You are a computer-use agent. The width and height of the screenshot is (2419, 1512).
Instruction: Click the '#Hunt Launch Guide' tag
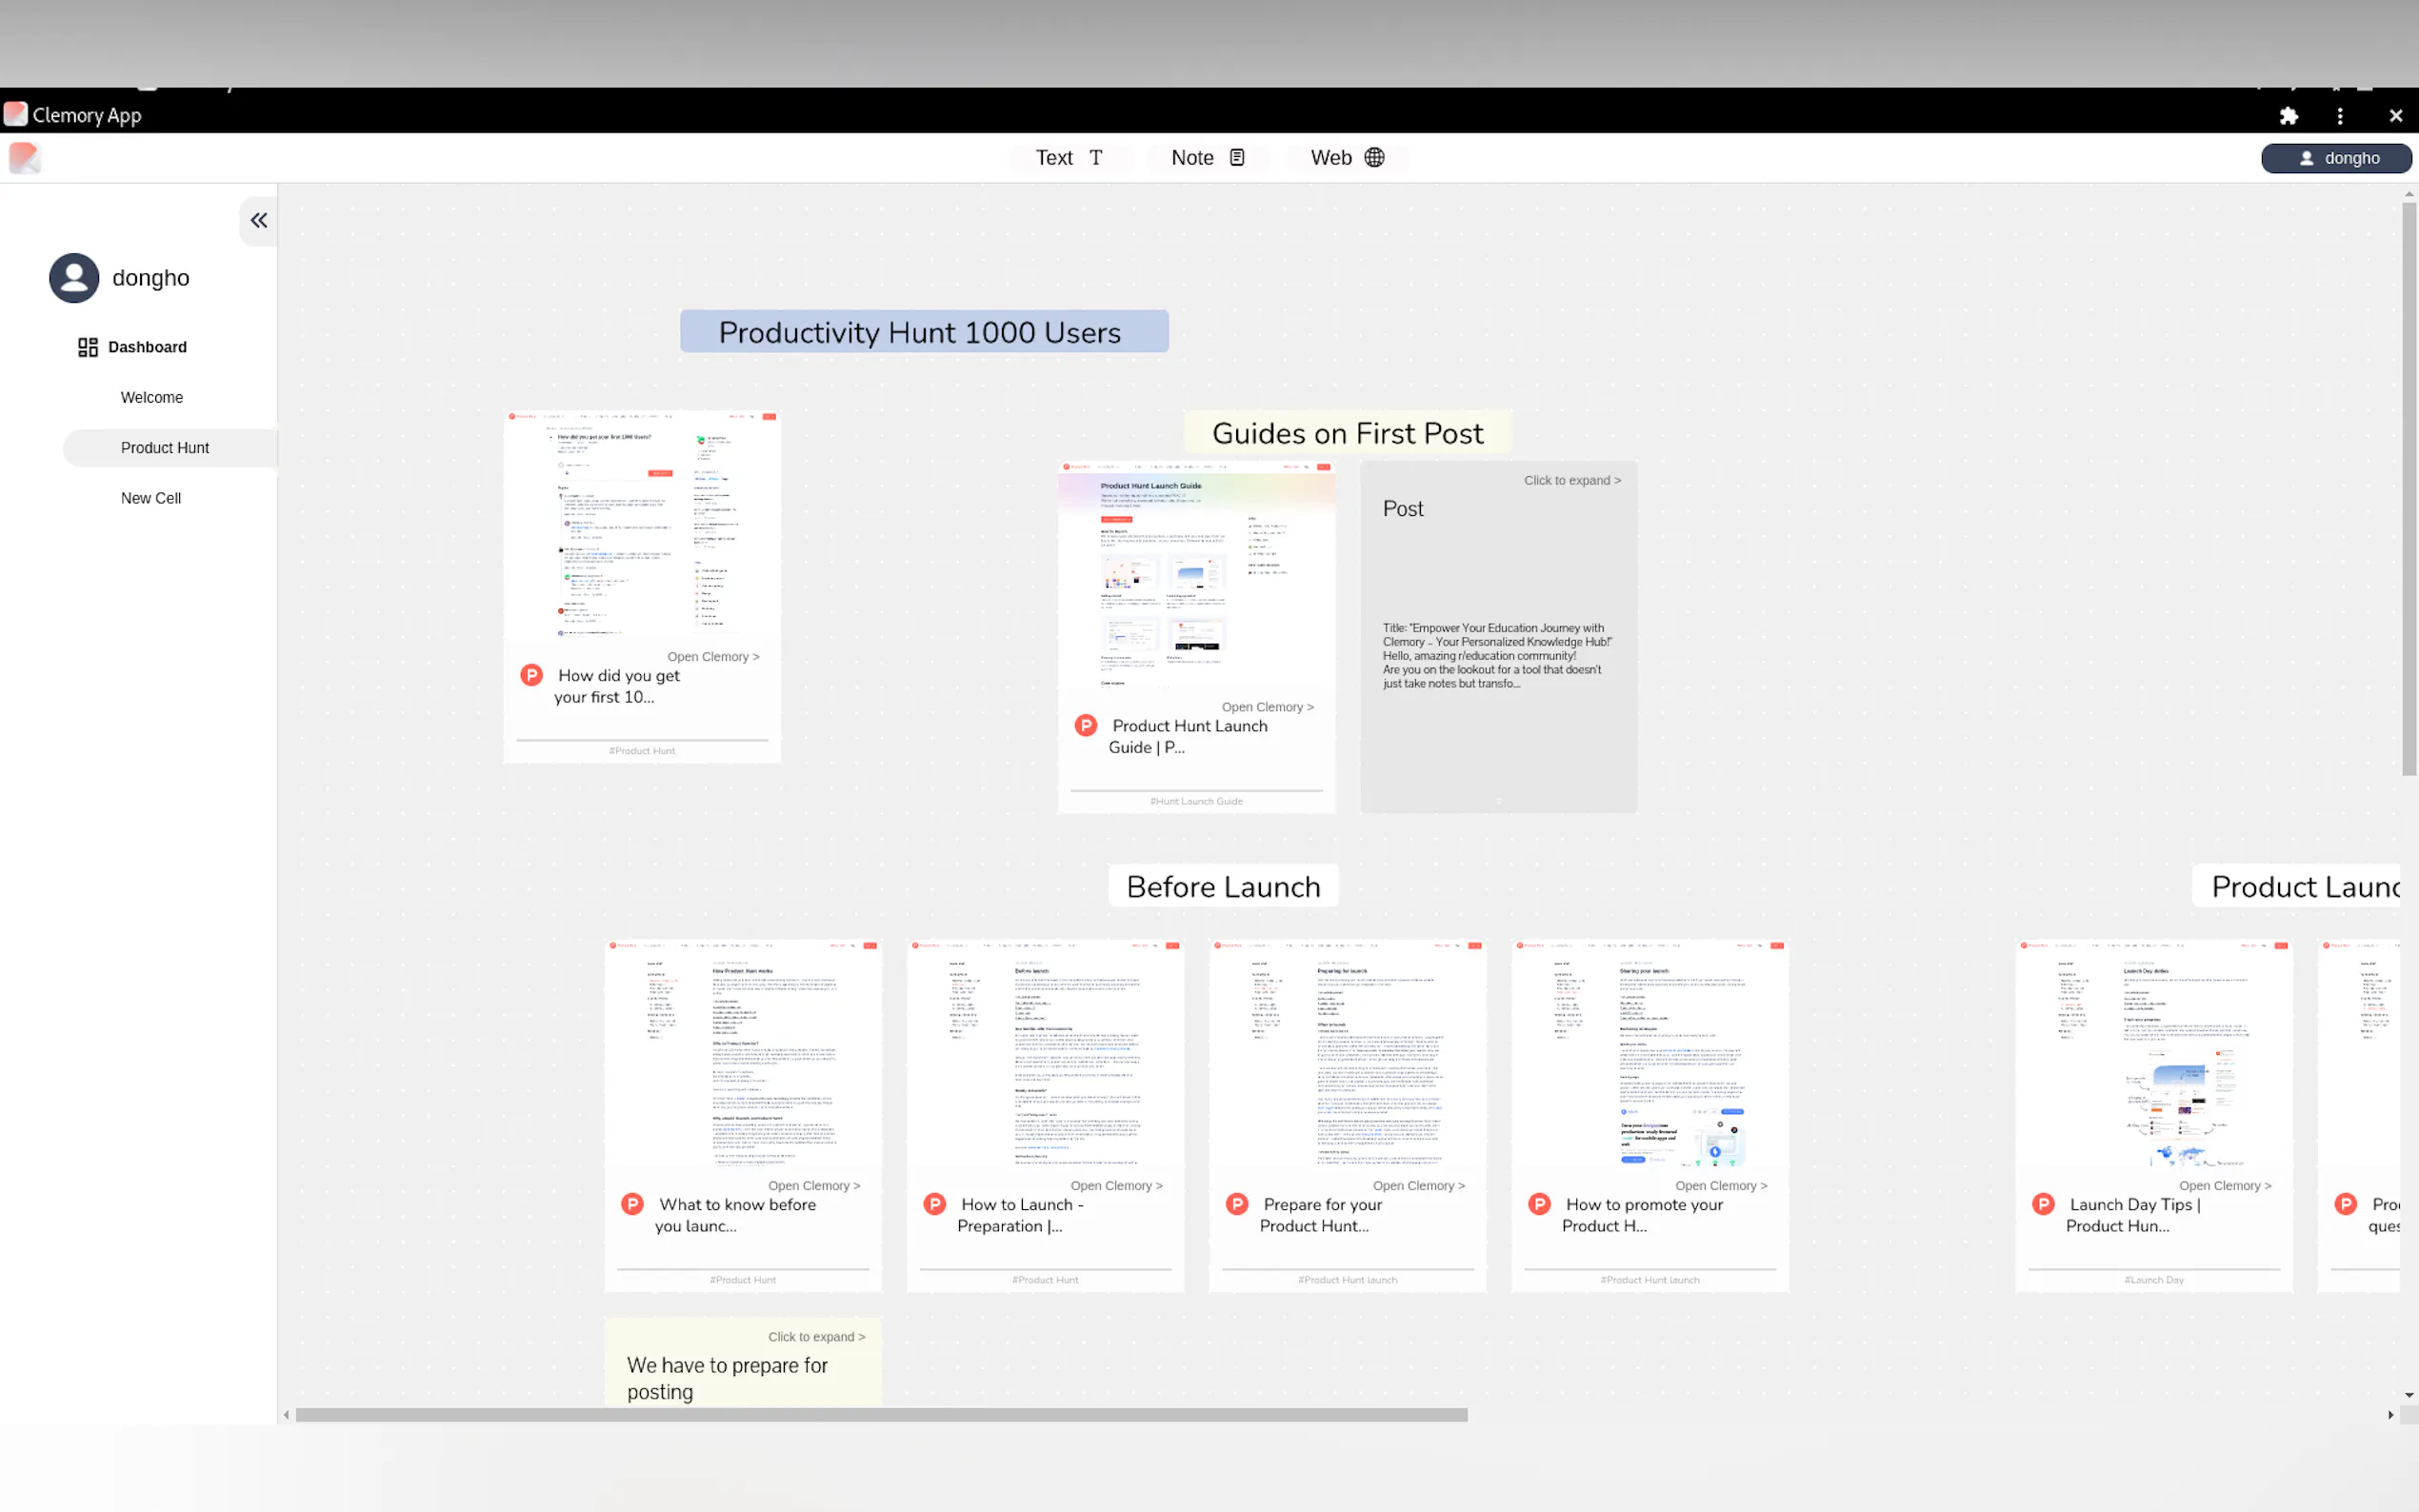coord(1196,801)
